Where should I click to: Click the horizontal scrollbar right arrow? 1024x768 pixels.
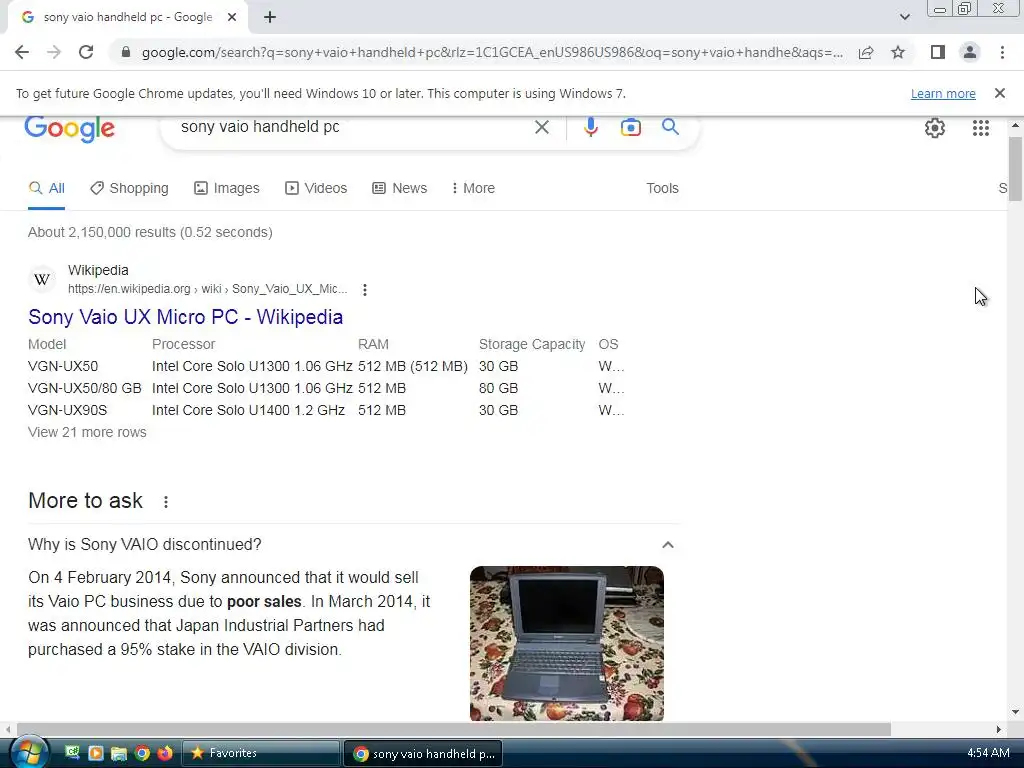(x=999, y=729)
